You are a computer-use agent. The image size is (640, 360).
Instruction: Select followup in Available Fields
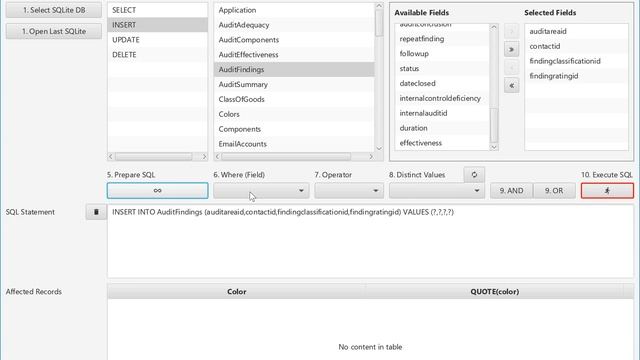coord(442,54)
